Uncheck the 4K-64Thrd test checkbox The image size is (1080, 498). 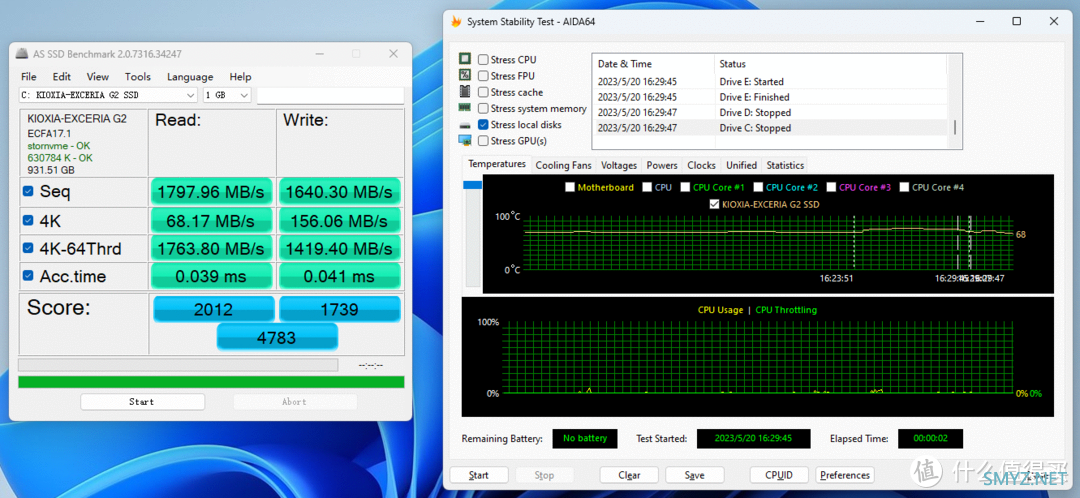click(28, 248)
